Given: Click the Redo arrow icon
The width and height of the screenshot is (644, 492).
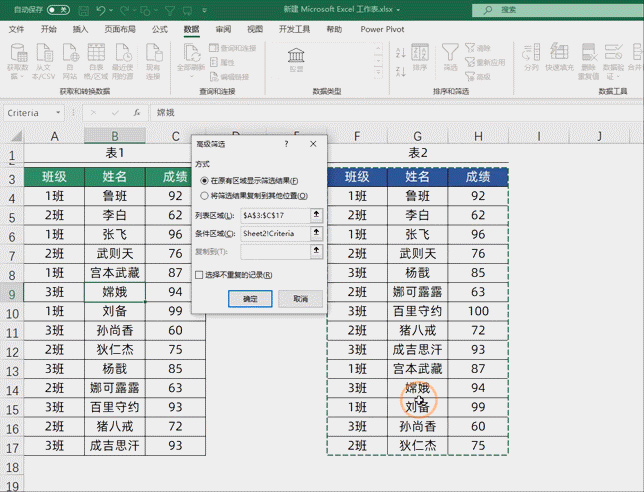Looking at the screenshot, I should pyautogui.click(x=124, y=10).
